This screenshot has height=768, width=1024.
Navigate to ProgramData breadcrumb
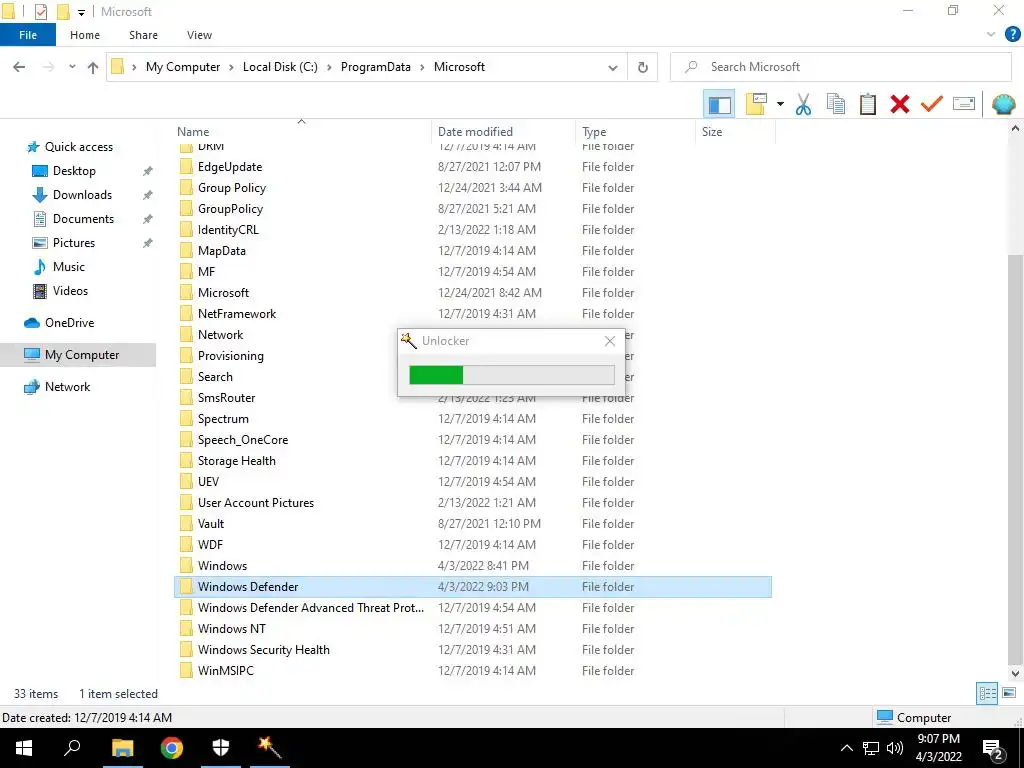376,67
